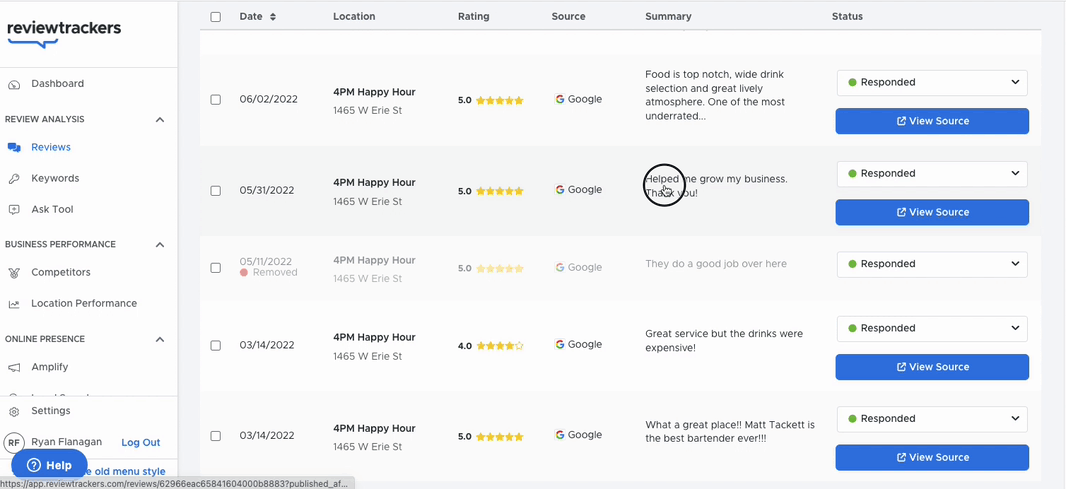Open review 'Food is top notch'
The width and height of the screenshot is (1066, 489).
click(x=715, y=95)
